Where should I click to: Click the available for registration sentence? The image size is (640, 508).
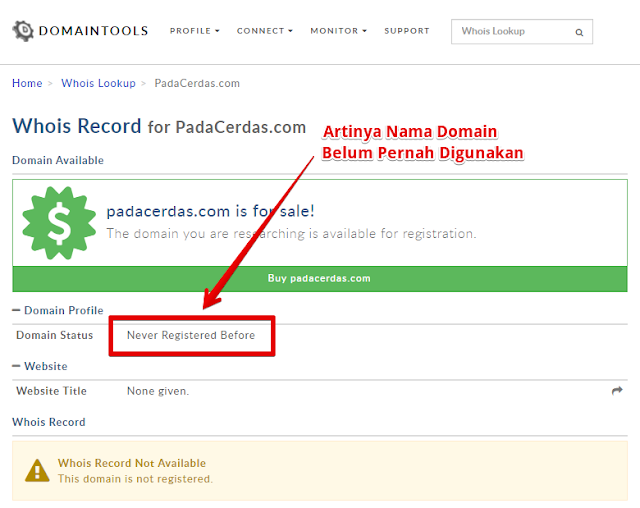click(x=291, y=234)
